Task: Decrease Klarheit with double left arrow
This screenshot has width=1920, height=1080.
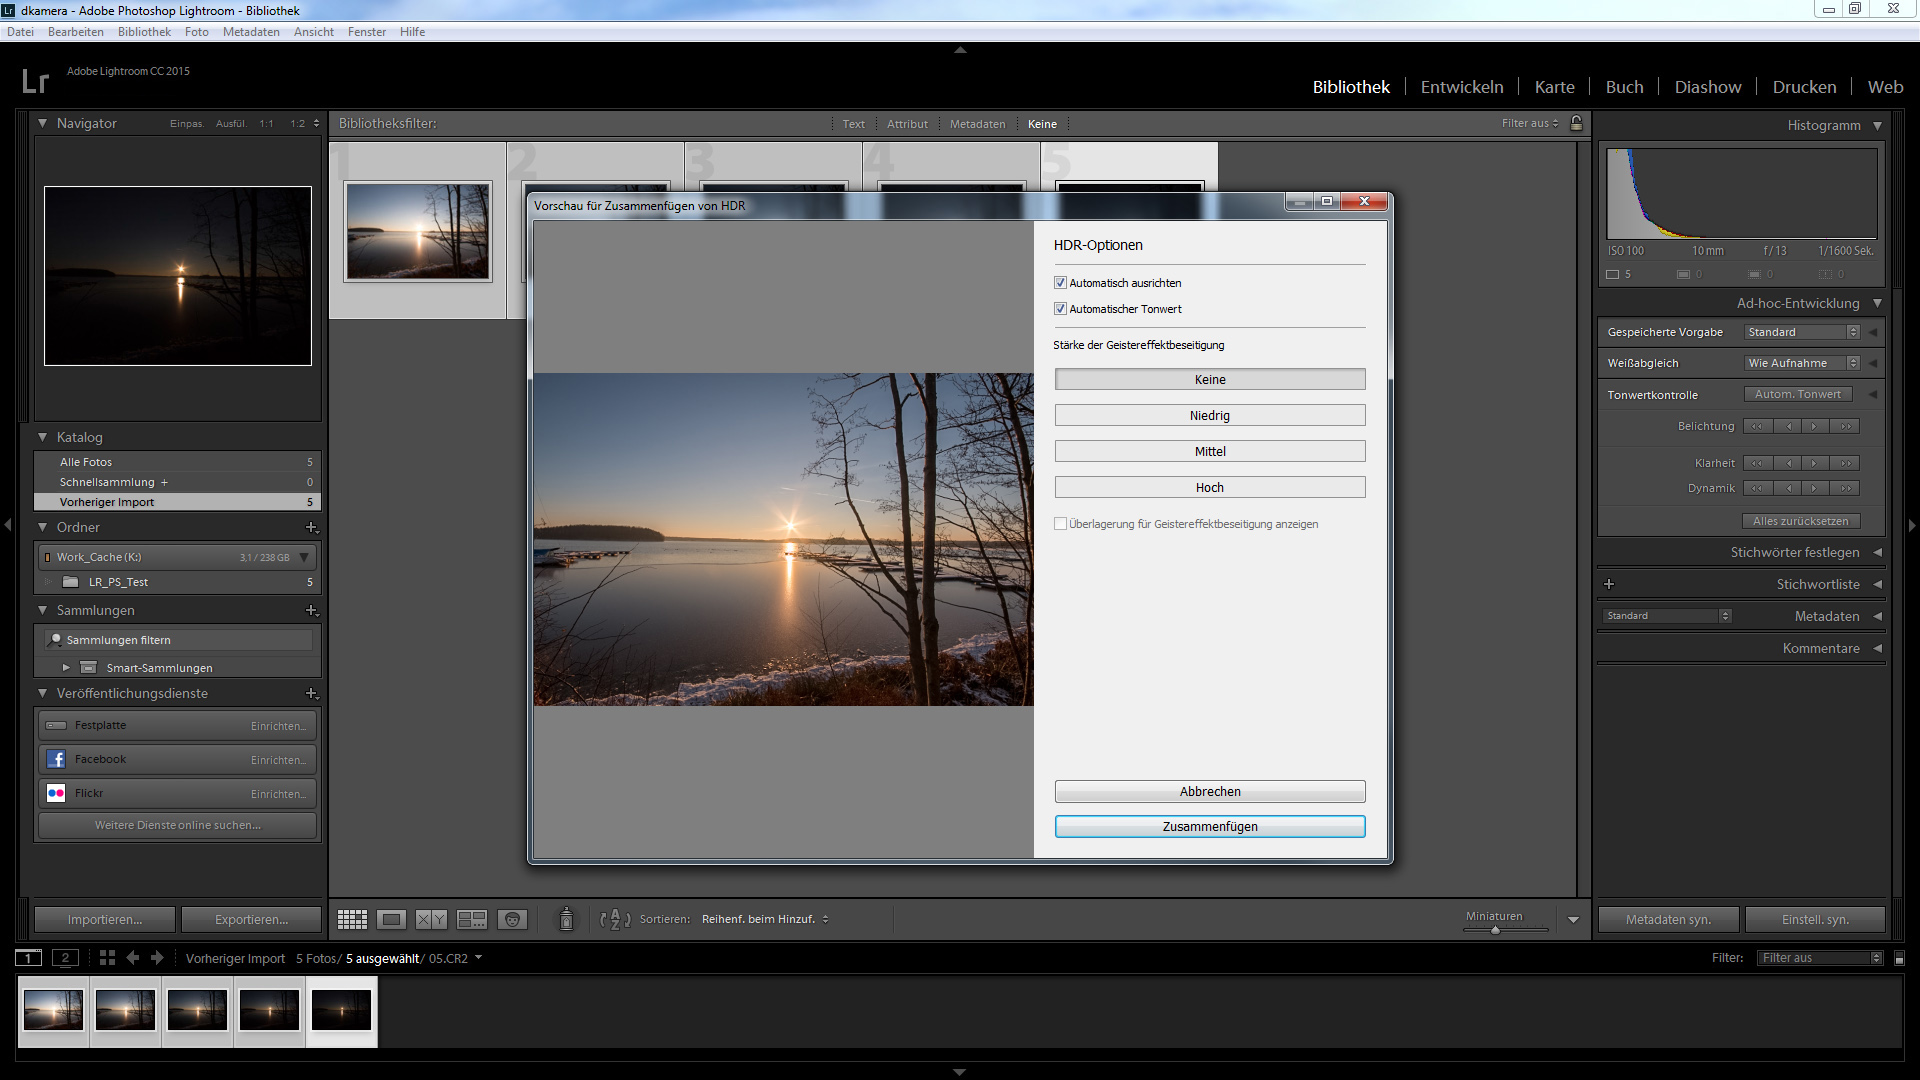Action: click(x=1757, y=463)
